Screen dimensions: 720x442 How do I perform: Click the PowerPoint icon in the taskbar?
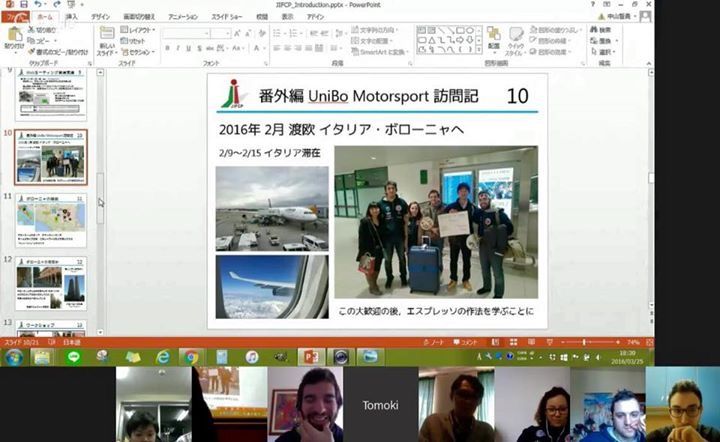(311, 357)
